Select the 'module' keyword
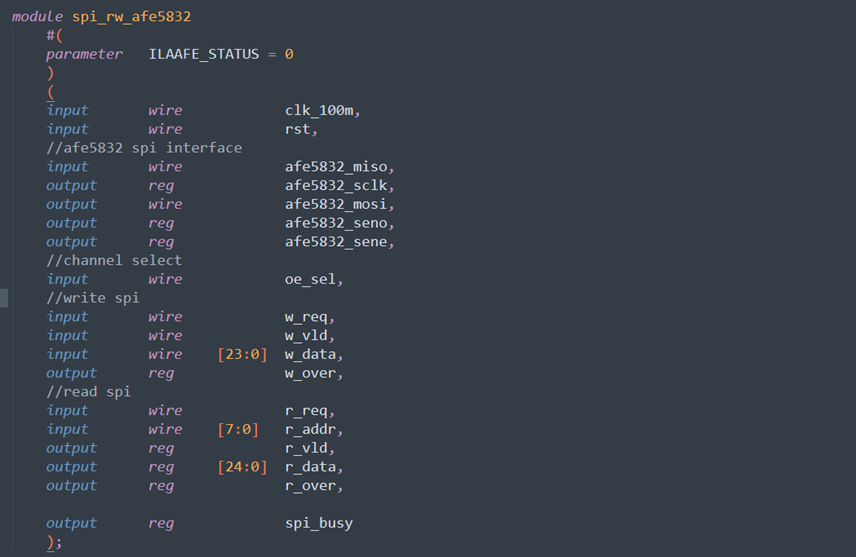This screenshot has width=856, height=557. point(37,16)
